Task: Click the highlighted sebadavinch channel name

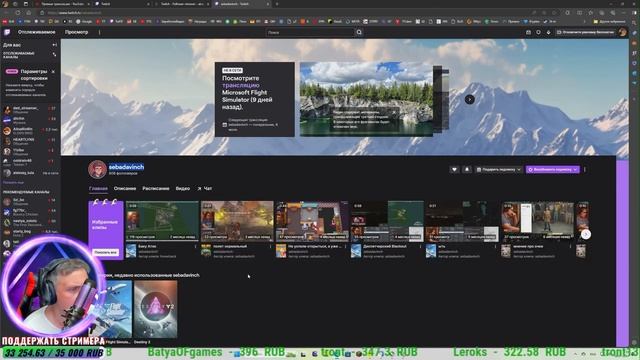Action: coord(126,167)
